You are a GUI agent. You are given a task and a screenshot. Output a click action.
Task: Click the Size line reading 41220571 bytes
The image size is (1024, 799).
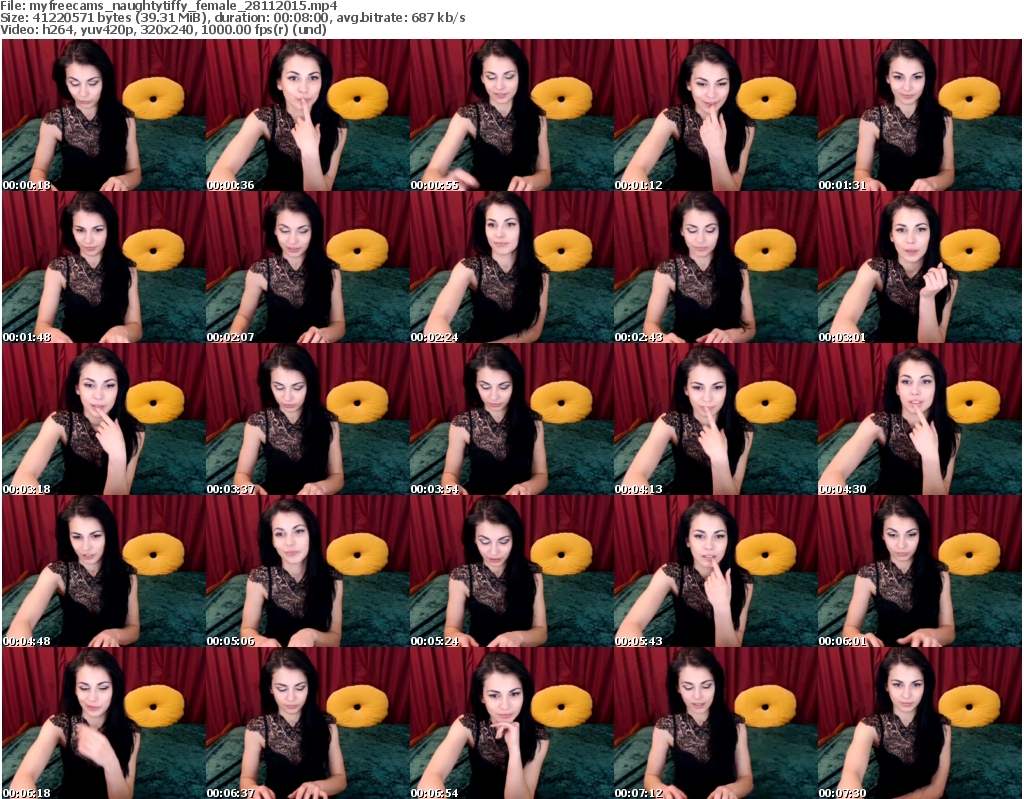[232, 18]
